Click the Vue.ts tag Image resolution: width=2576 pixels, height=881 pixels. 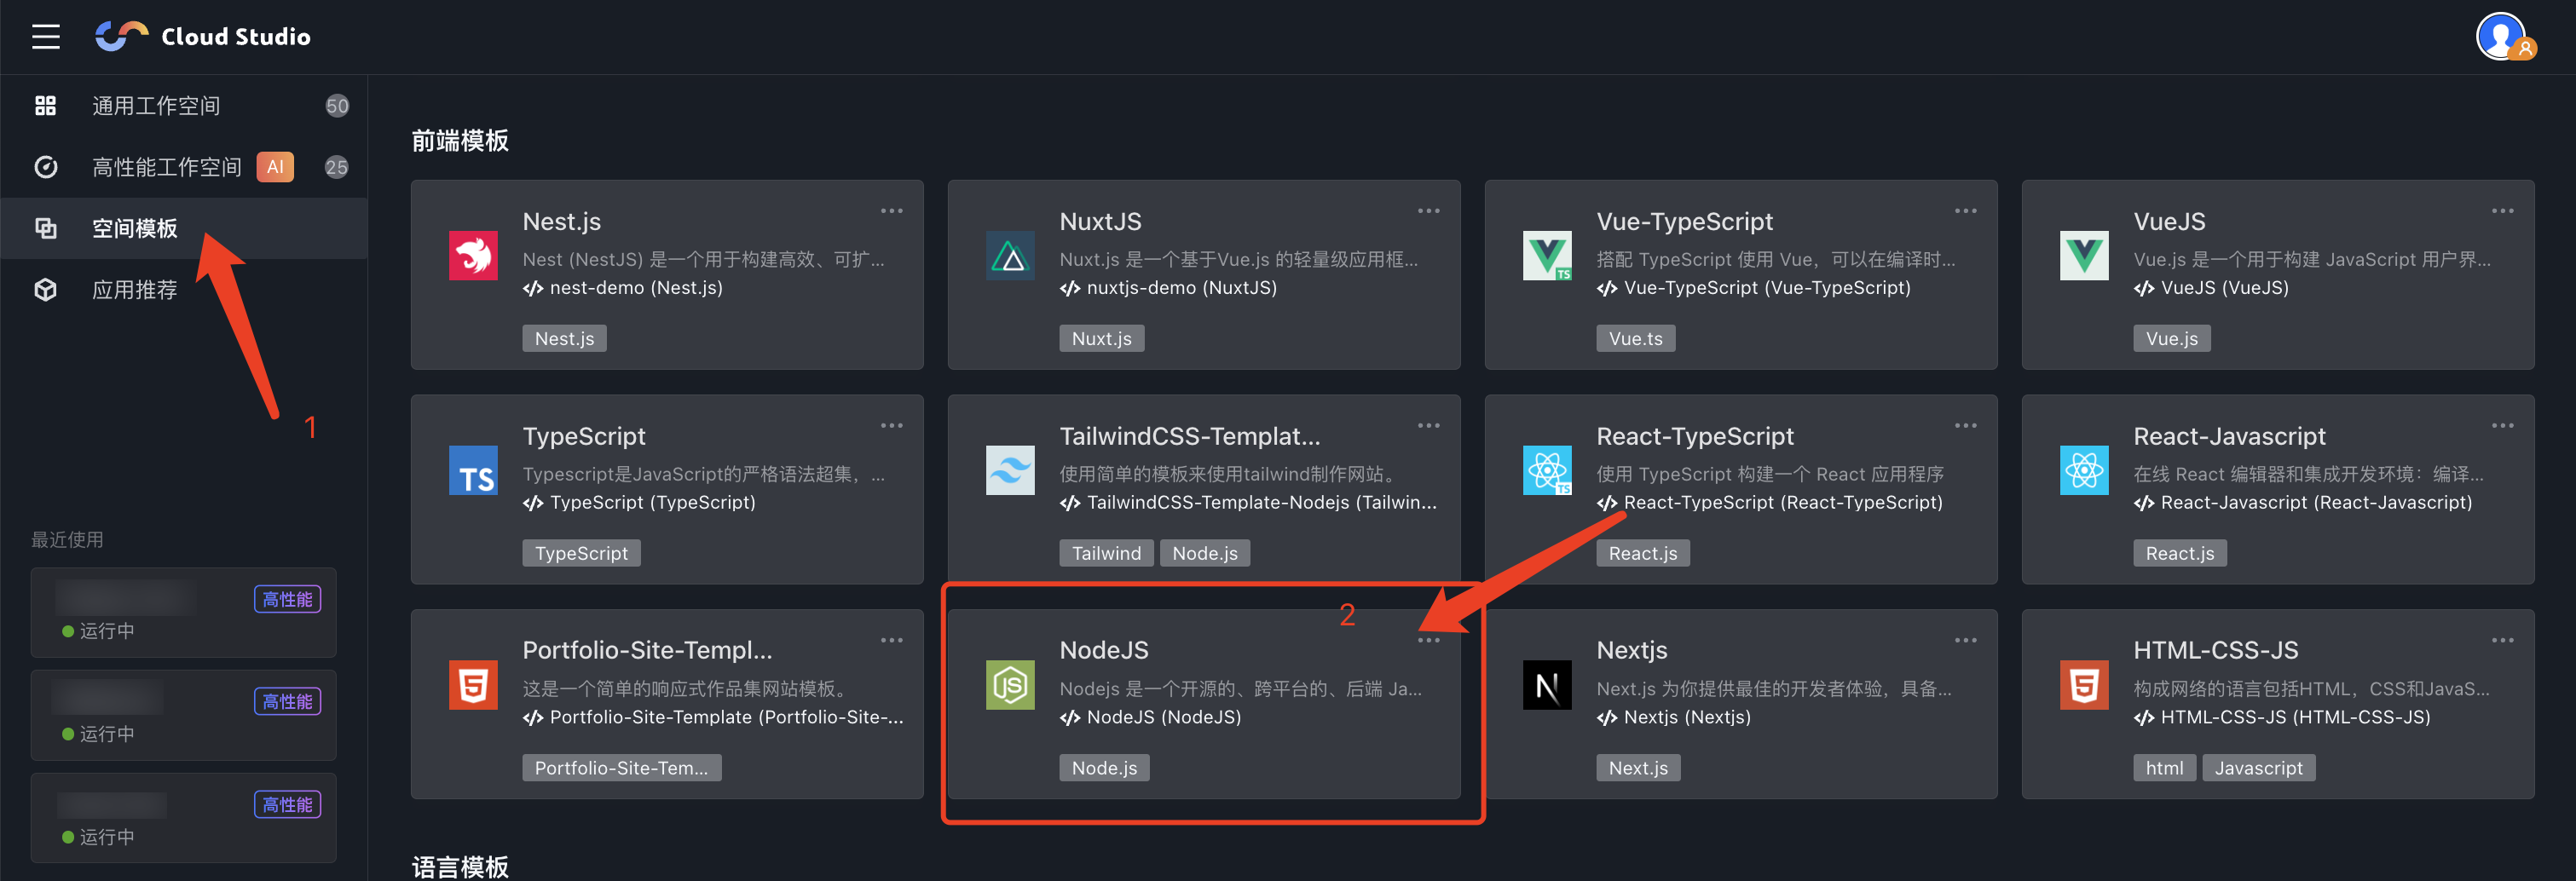[x=1636, y=338]
